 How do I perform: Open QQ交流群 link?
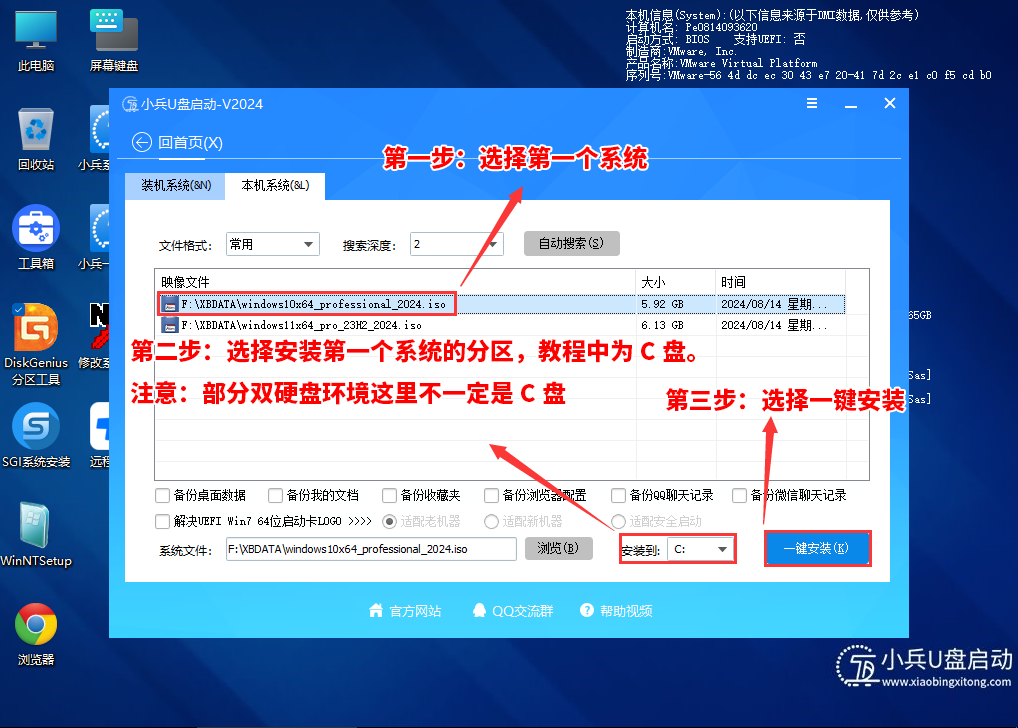(523, 611)
